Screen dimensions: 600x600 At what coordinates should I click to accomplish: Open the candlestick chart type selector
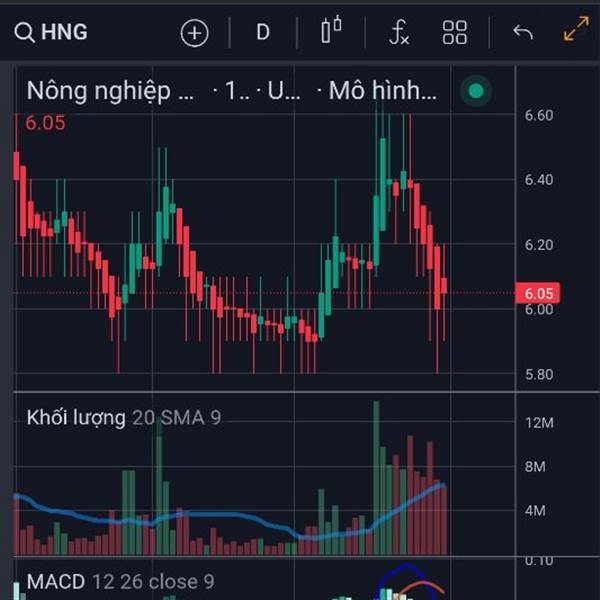pyautogui.click(x=331, y=29)
